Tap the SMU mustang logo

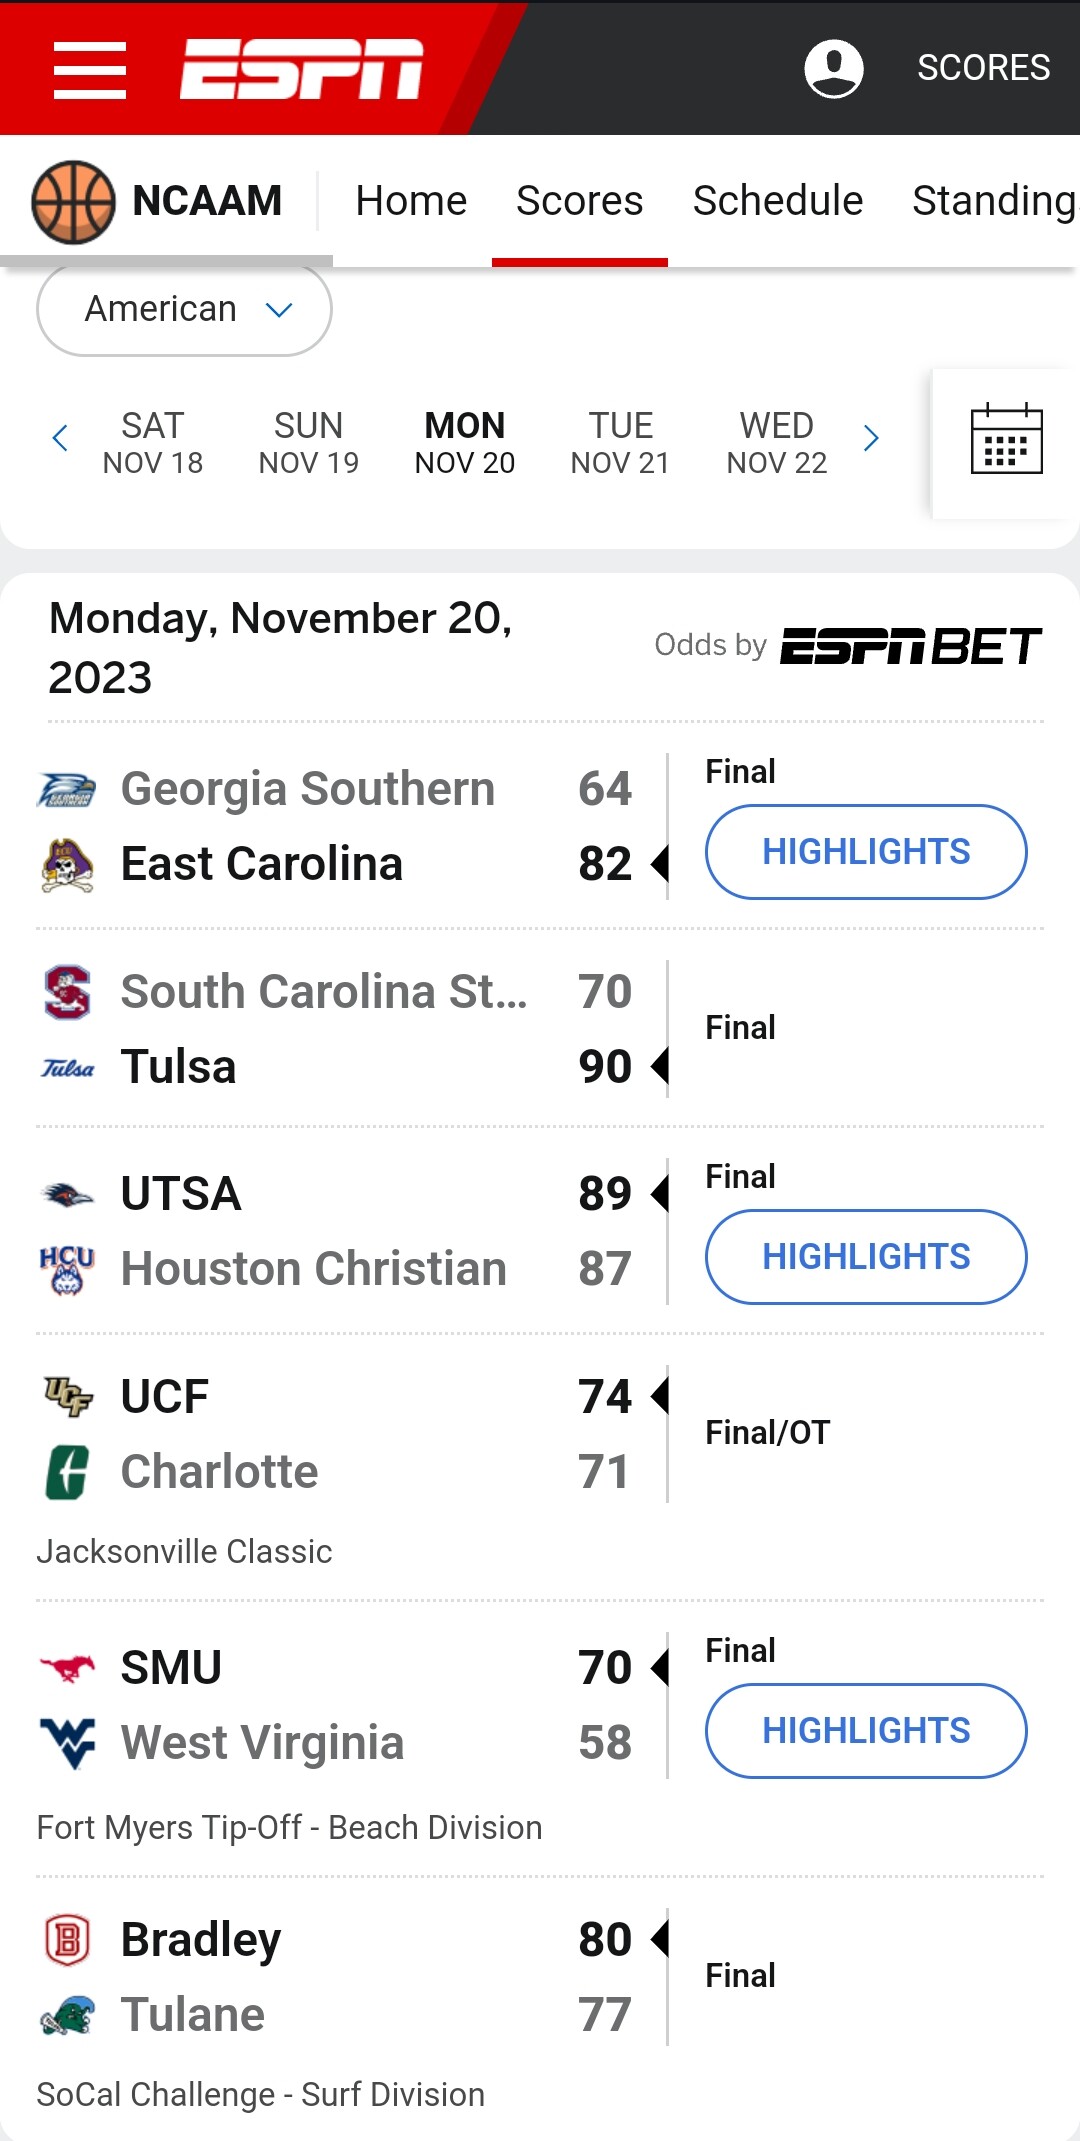pyautogui.click(x=67, y=1667)
